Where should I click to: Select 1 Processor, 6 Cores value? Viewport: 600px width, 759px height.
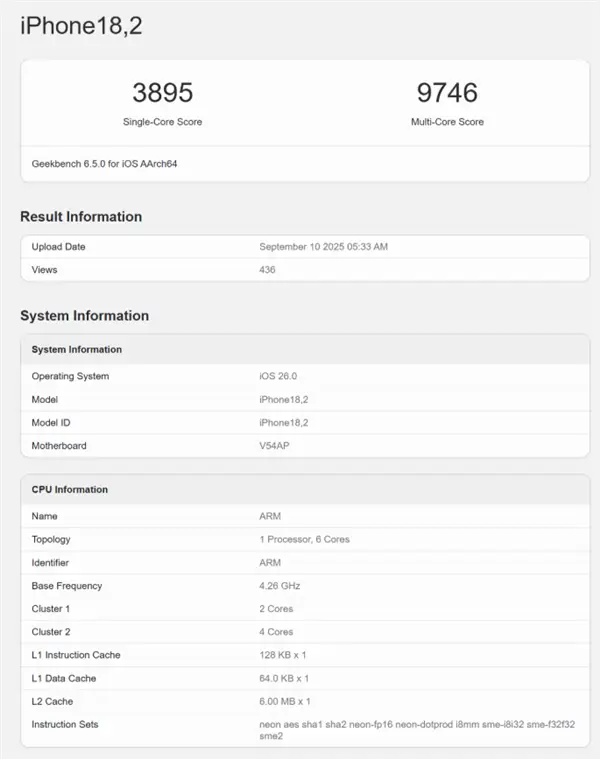pos(304,539)
